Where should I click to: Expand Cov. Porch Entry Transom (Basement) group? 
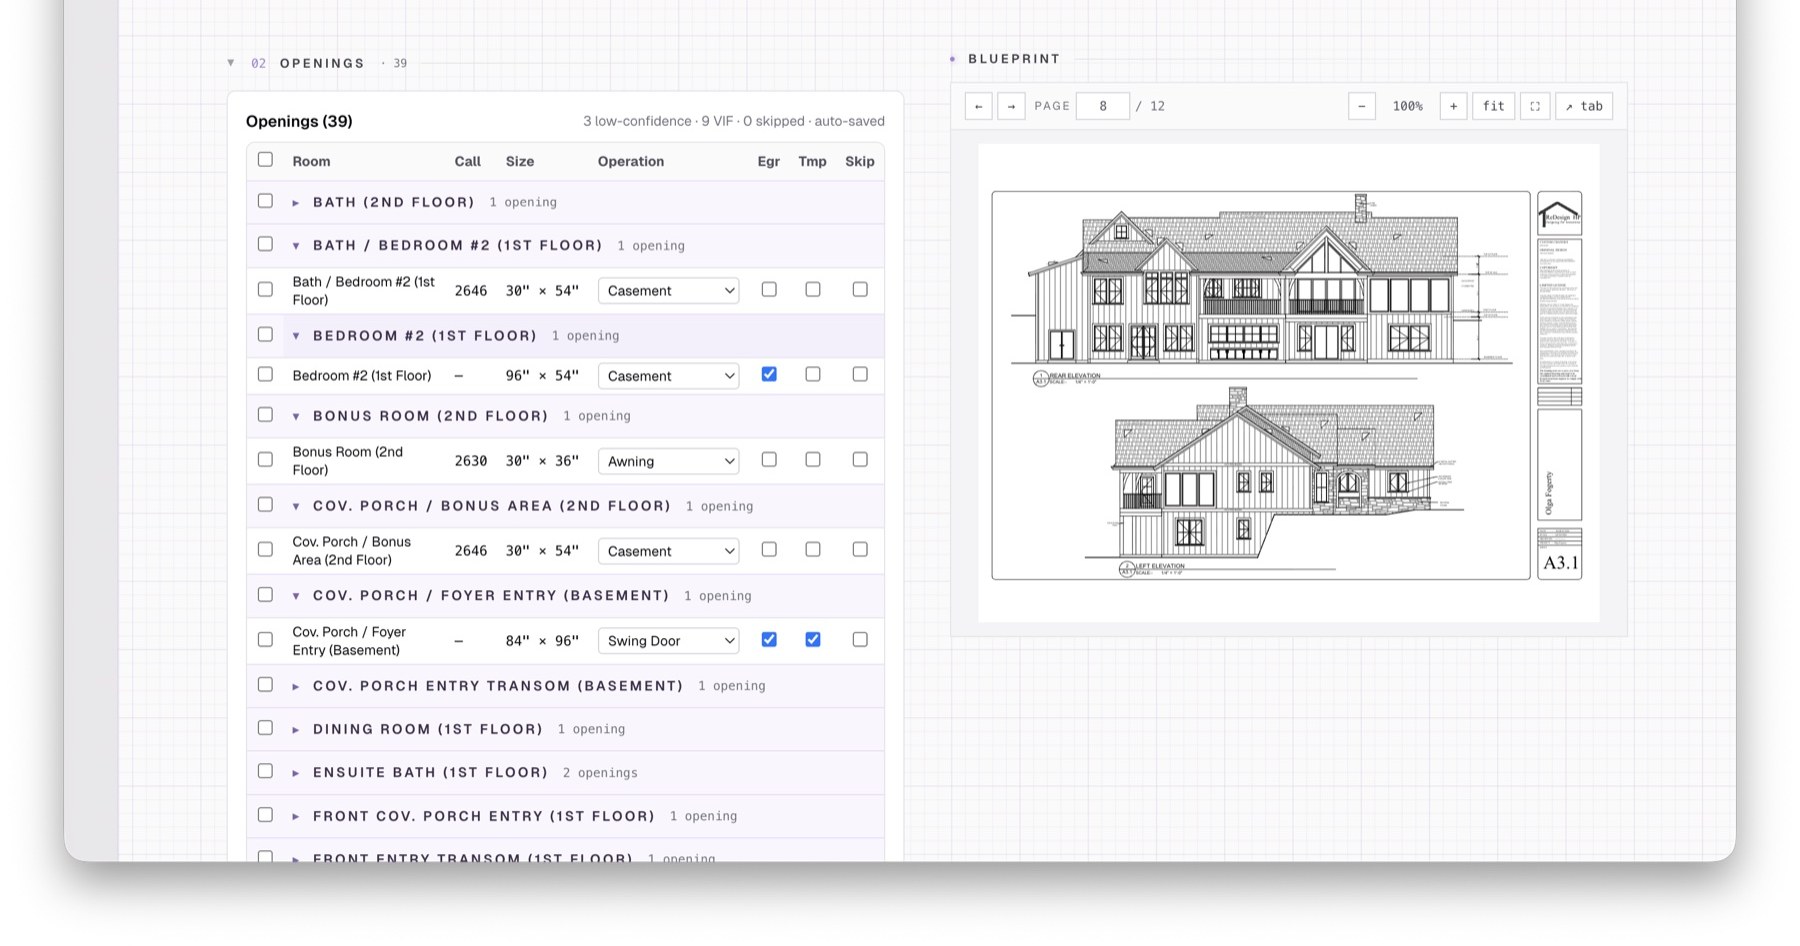coord(296,686)
